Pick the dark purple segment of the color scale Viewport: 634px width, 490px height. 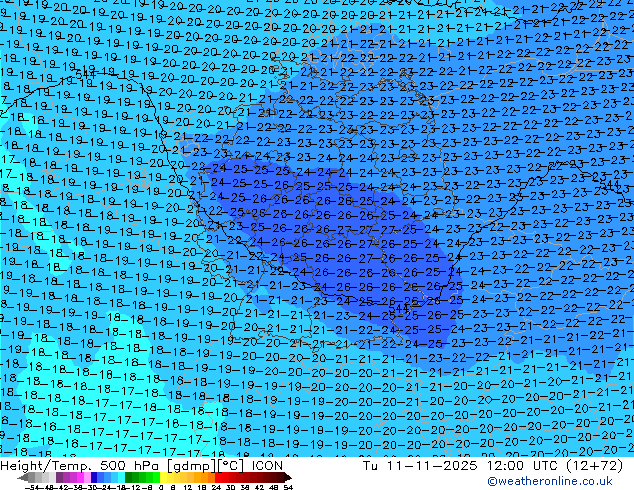[x=59, y=477]
